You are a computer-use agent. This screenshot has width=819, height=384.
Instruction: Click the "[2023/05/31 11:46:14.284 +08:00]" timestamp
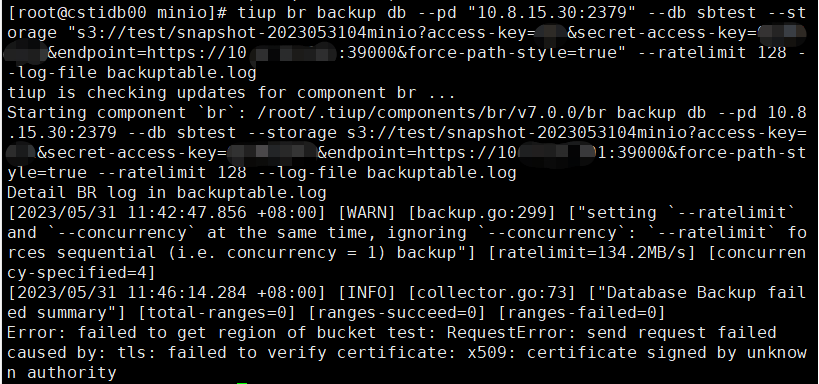(167, 293)
